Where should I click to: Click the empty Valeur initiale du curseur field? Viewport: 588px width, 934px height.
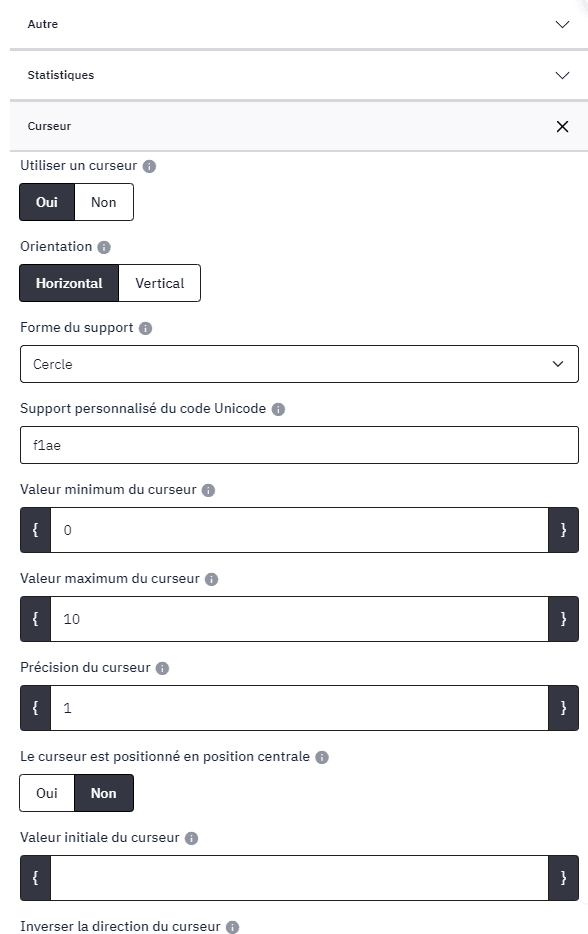(299, 877)
